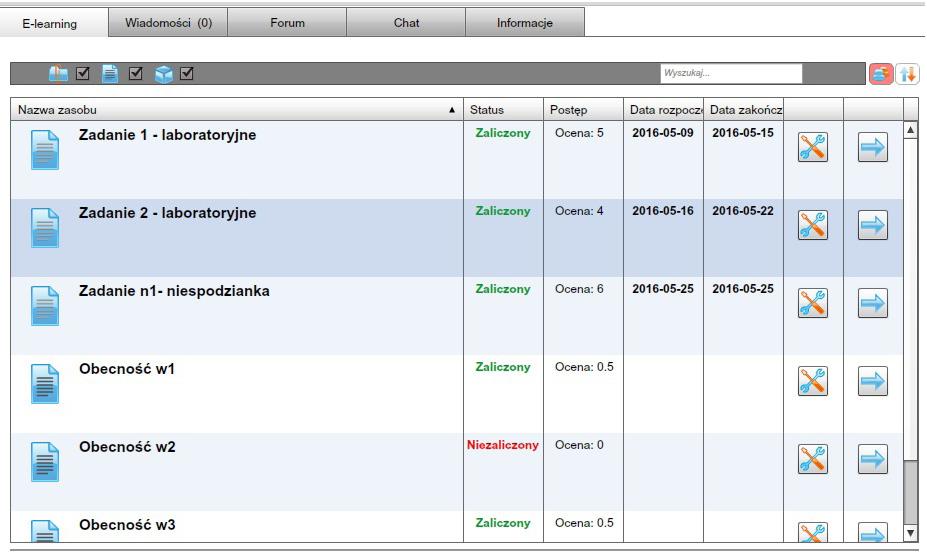This screenshot has height=553, width=927.
Task: Click document icon of Zadanie n1- niespodzianka
Action: pyautogui.click(x=45, y=306)
